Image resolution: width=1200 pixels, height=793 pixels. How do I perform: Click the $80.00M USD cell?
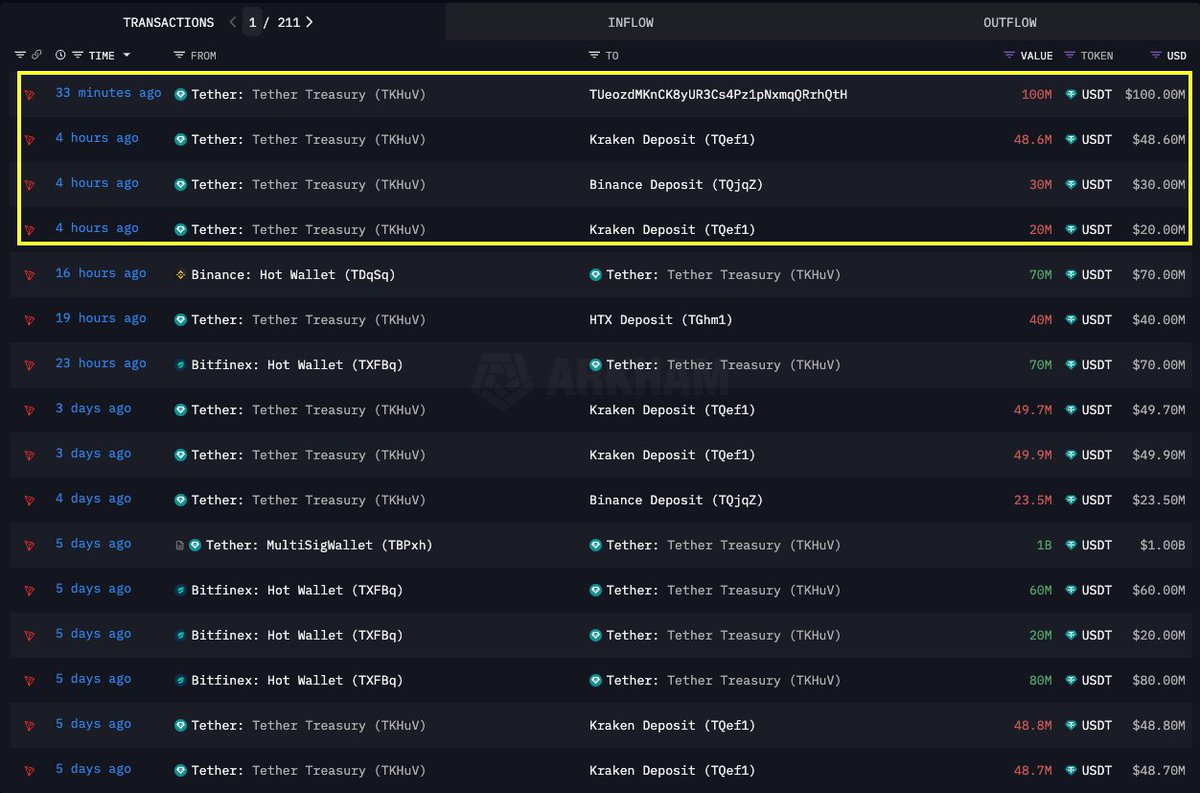(x=1159, y=680)
